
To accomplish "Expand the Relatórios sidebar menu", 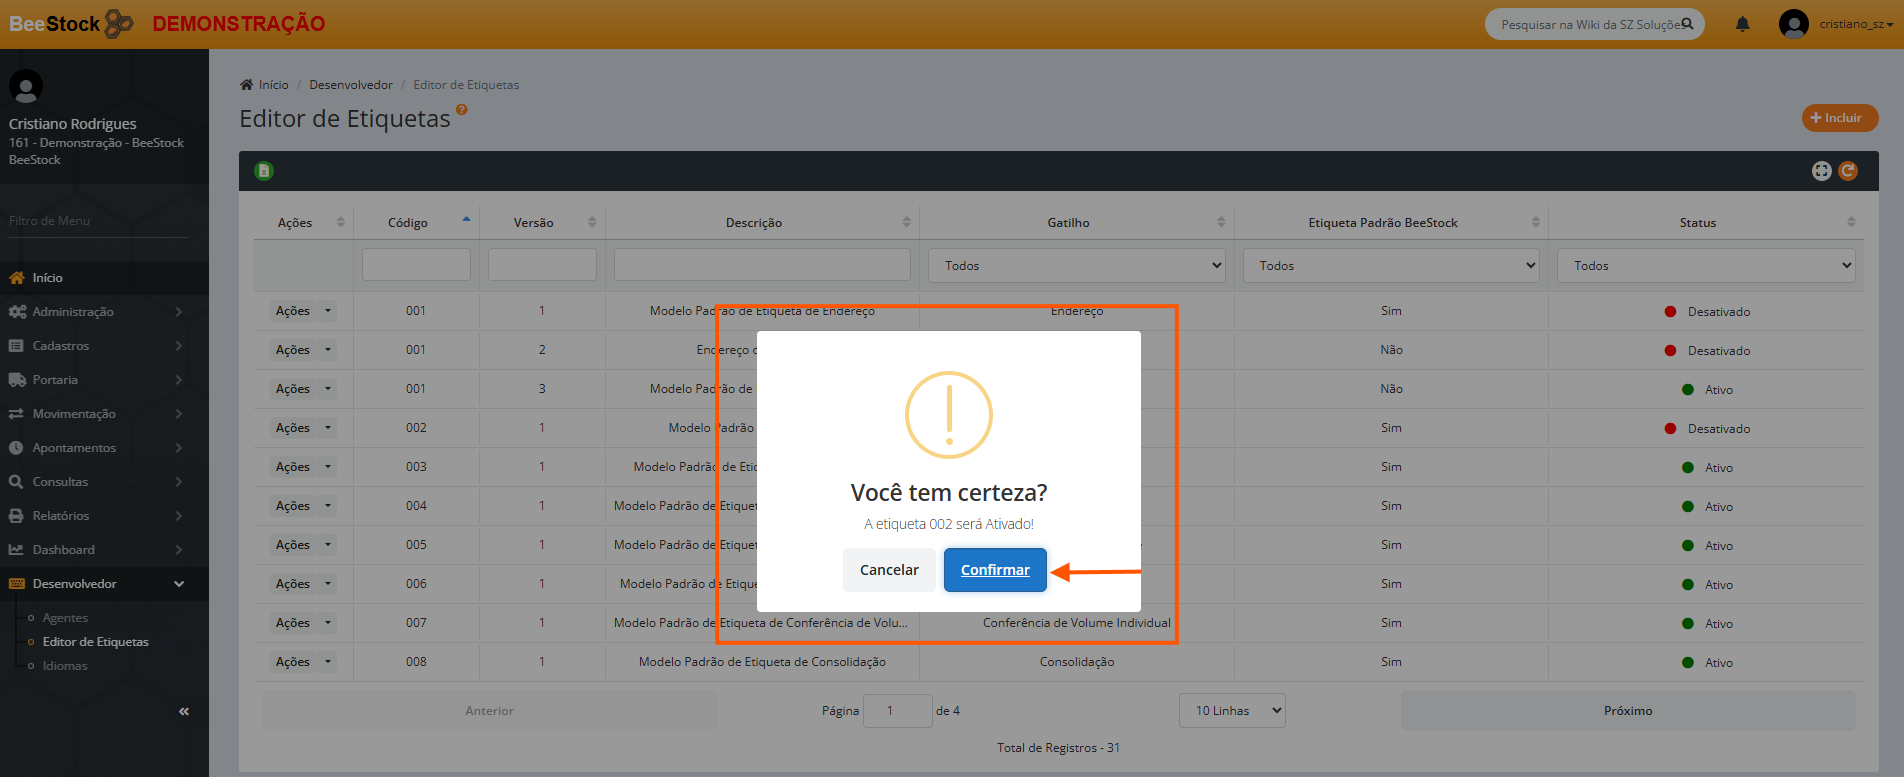I will (x=61, y=516).
